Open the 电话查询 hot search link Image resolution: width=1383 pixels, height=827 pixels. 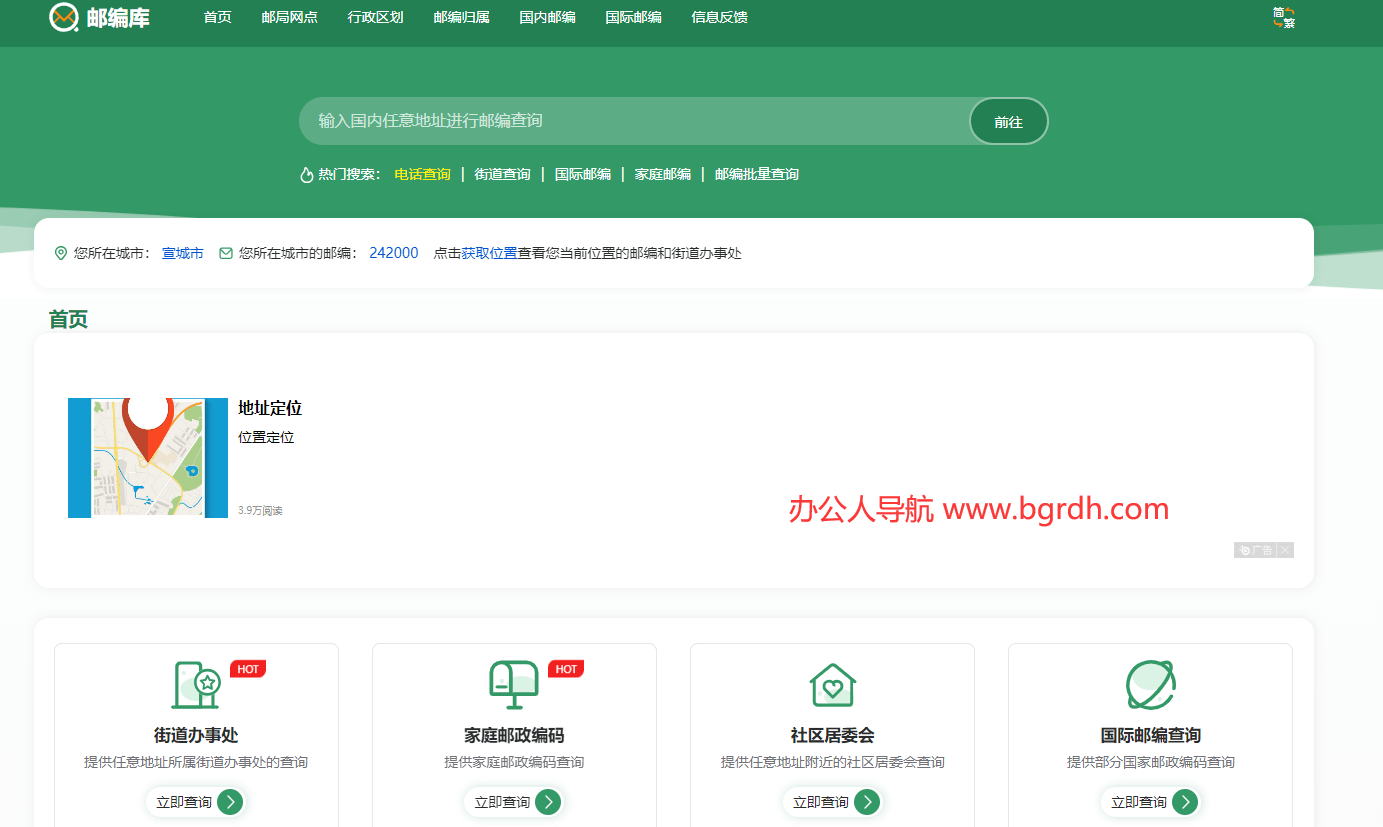pos(421,173)
